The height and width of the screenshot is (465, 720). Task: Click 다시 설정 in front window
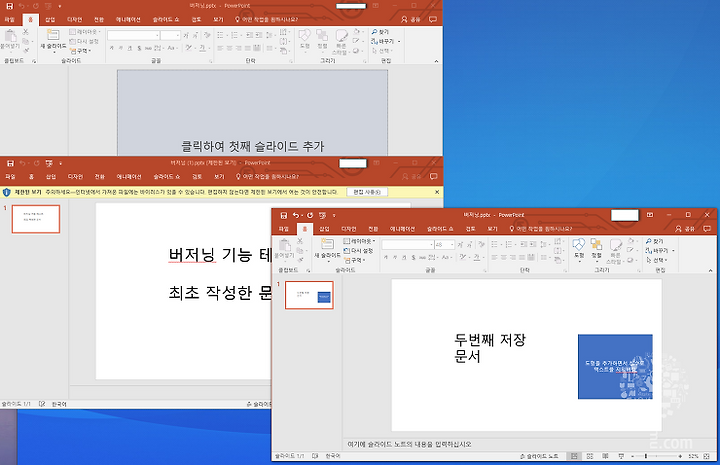358,251
